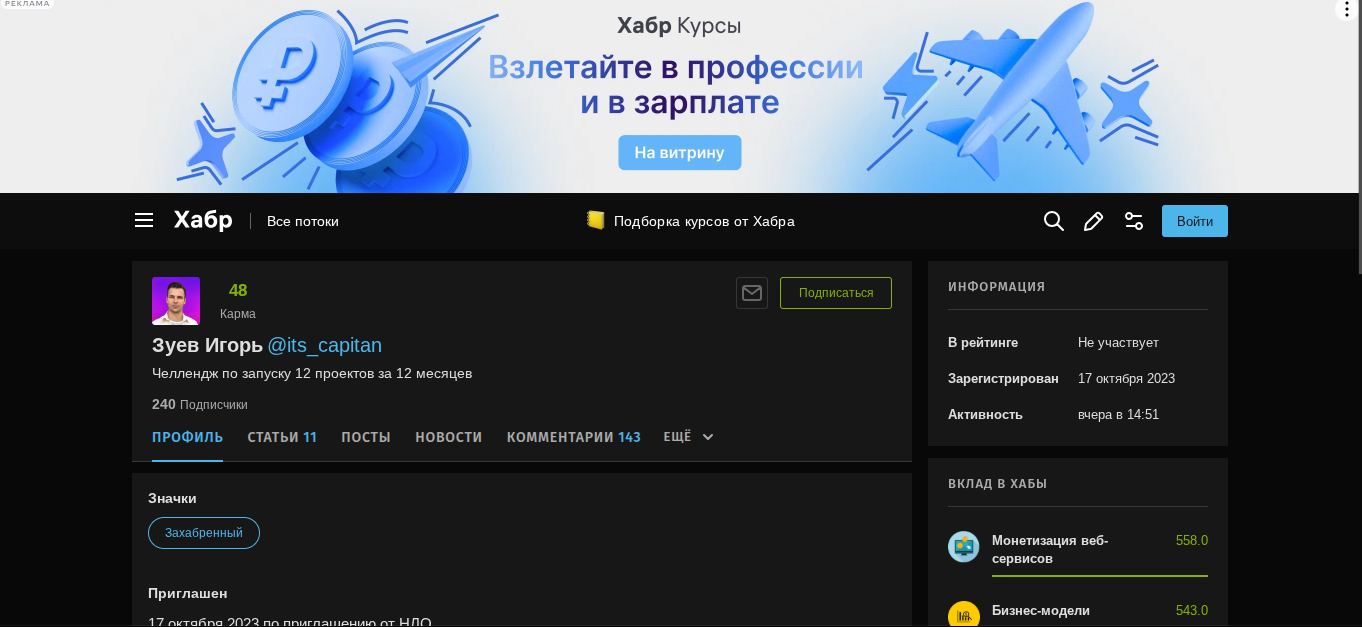
Task: Click the search magnifier icon
Action: (x=1053, y=221)
